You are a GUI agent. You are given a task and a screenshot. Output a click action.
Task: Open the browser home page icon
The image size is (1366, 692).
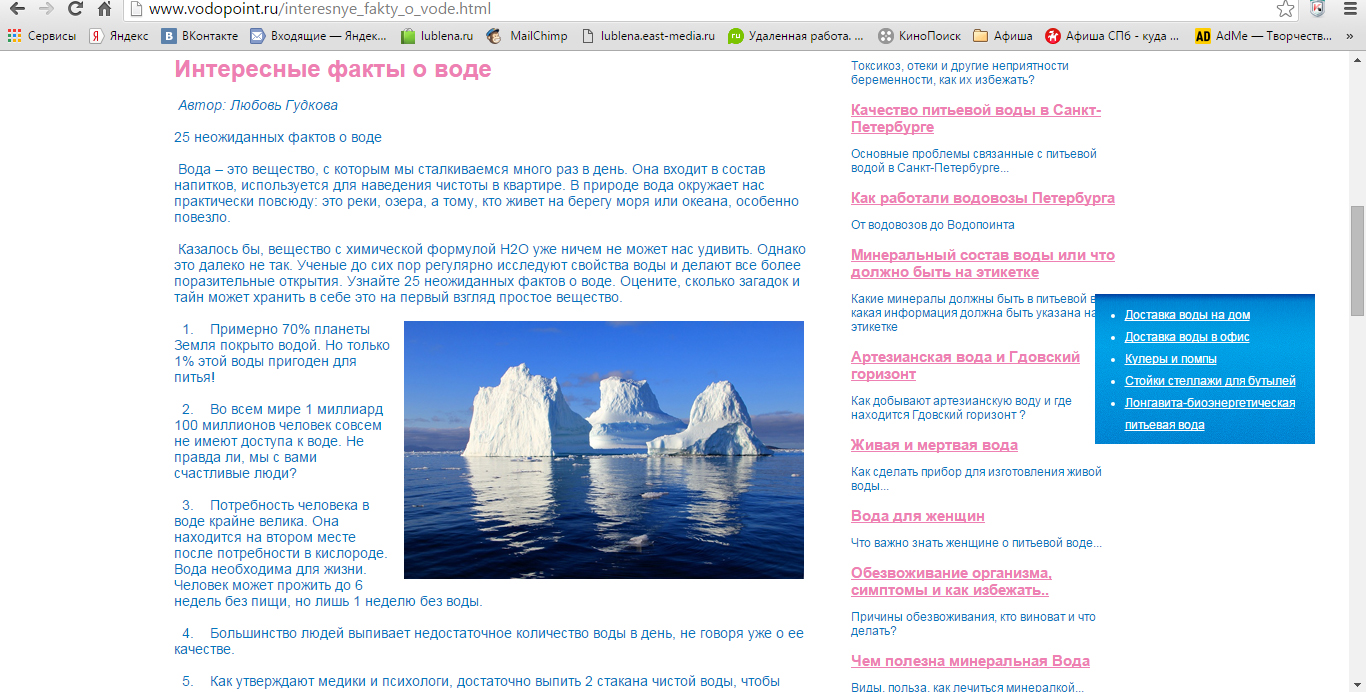coord(104,9)
